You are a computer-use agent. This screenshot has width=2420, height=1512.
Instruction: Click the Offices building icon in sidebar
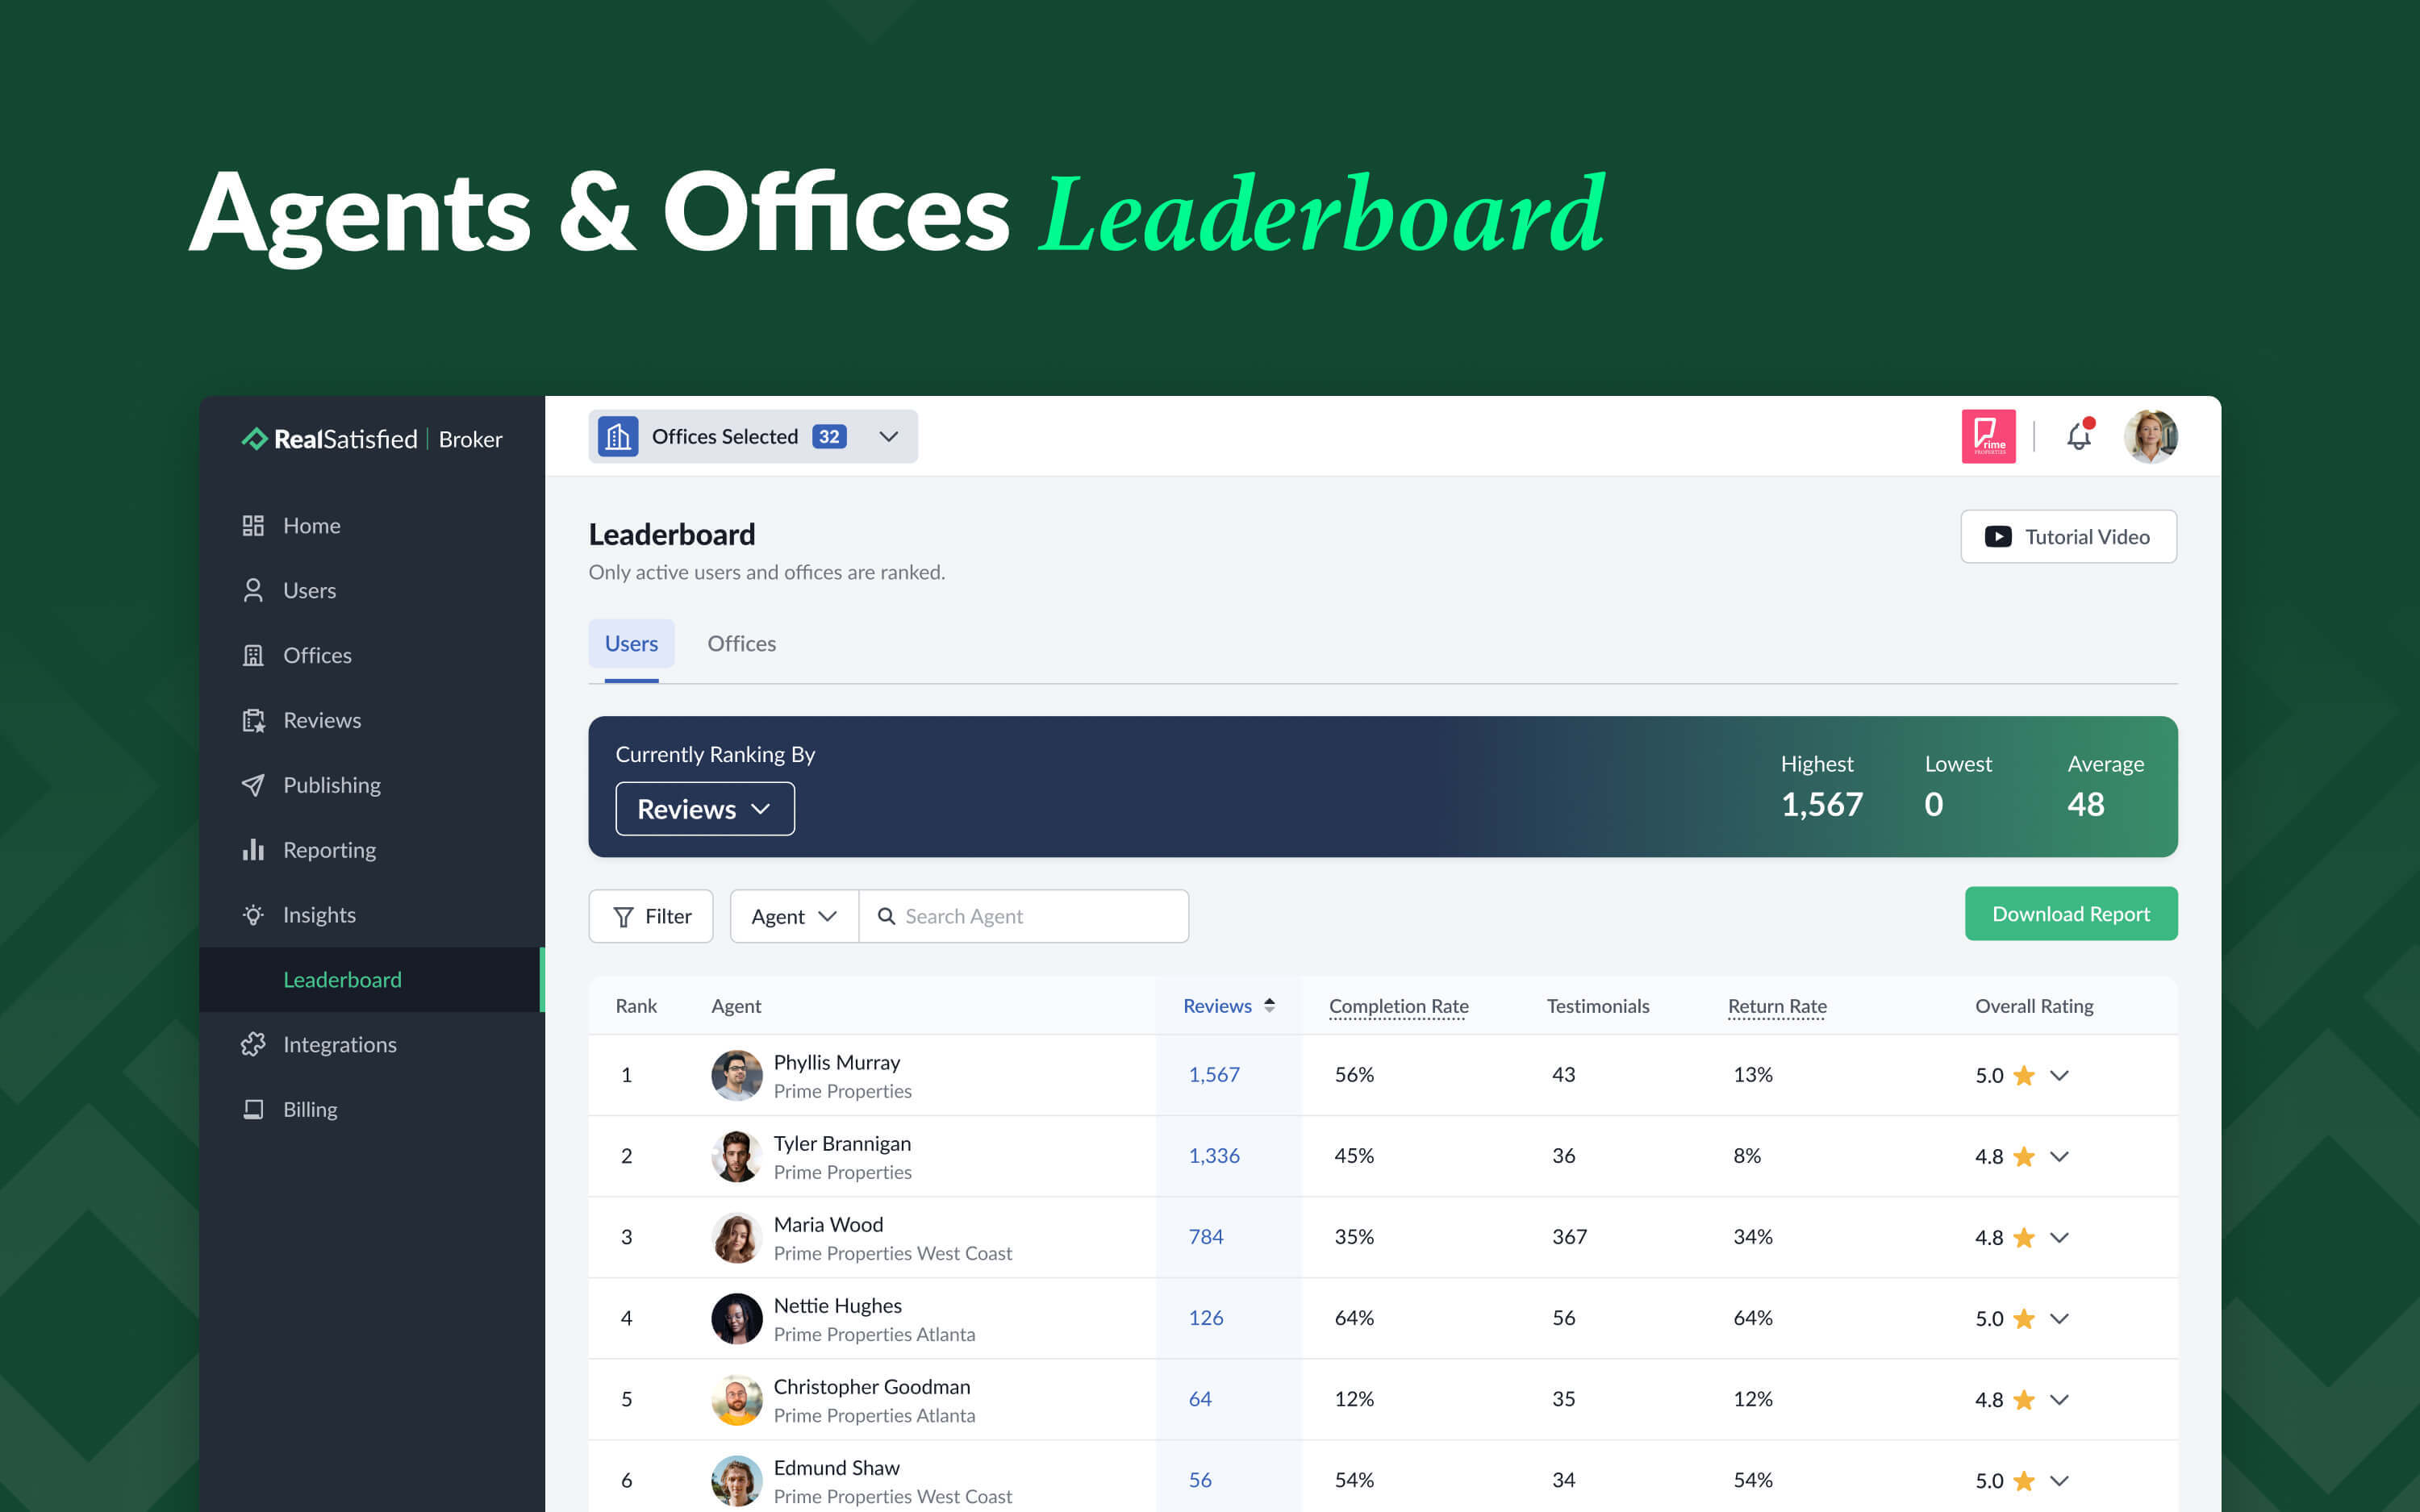(253, 656)
